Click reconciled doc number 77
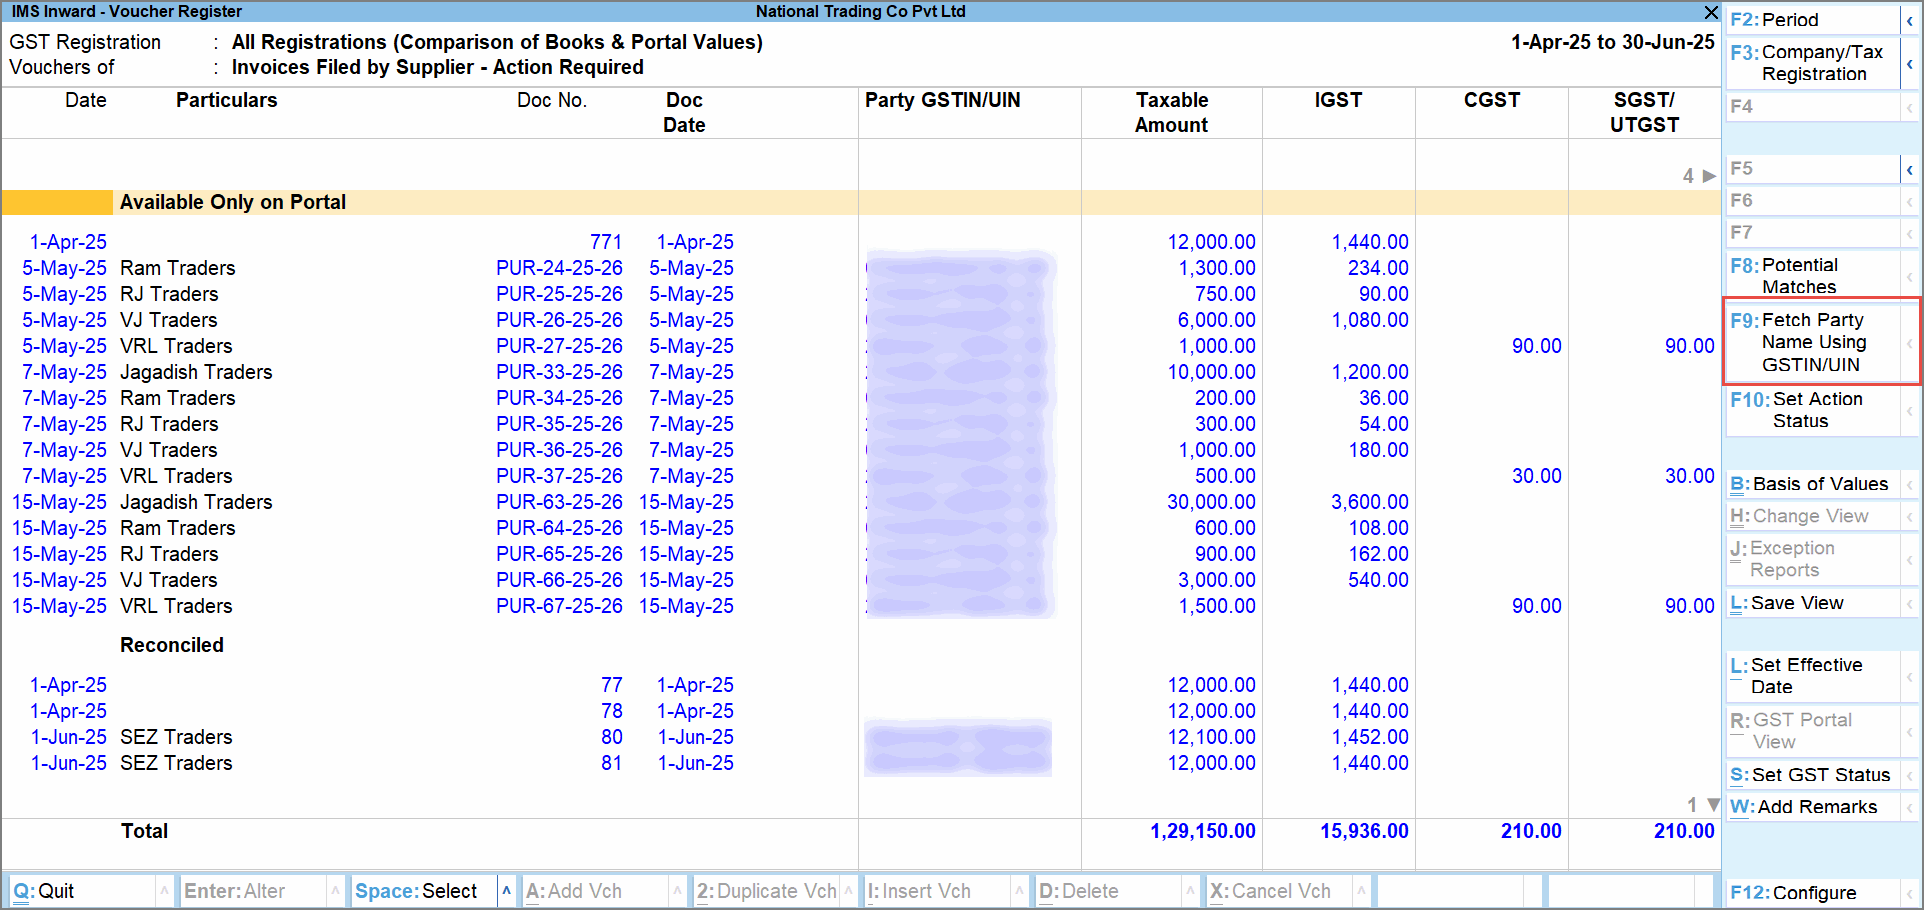 click(x=612, y=685)
